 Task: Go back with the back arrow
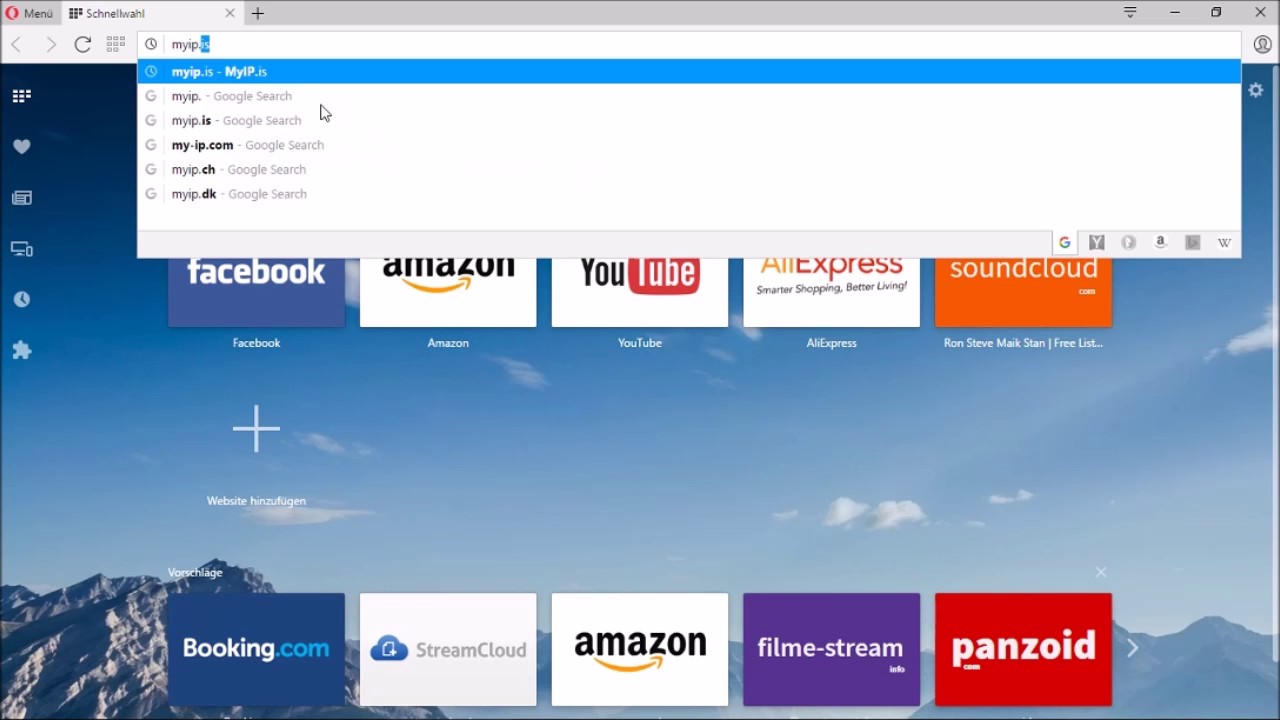17,44
